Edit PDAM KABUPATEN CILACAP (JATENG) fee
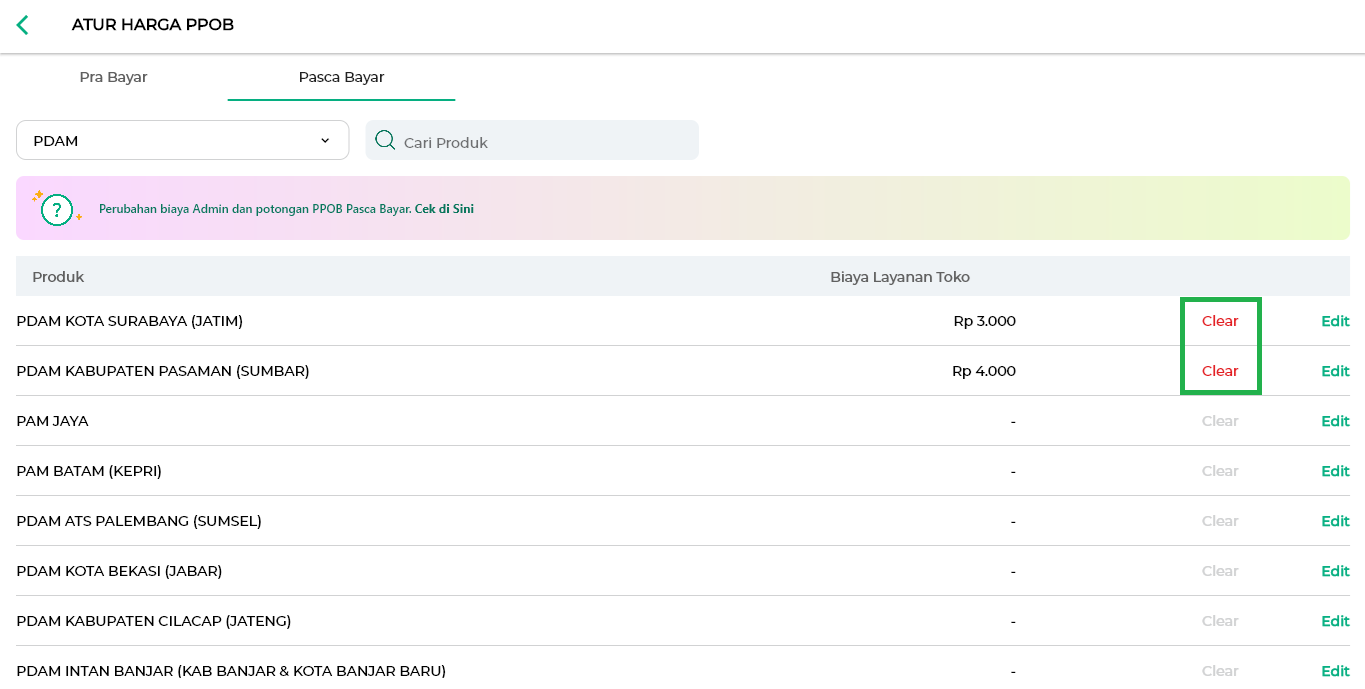This screenshot has width=1365, height=689. 1335,621
